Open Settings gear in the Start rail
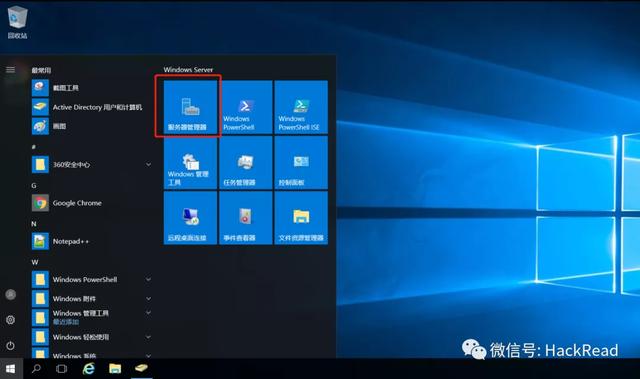 11,320
